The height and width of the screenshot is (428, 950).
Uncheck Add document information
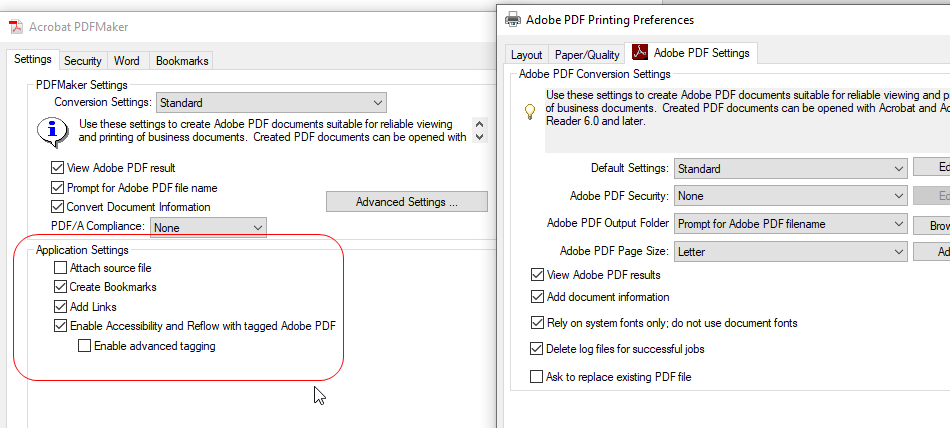tap(537, 297)
